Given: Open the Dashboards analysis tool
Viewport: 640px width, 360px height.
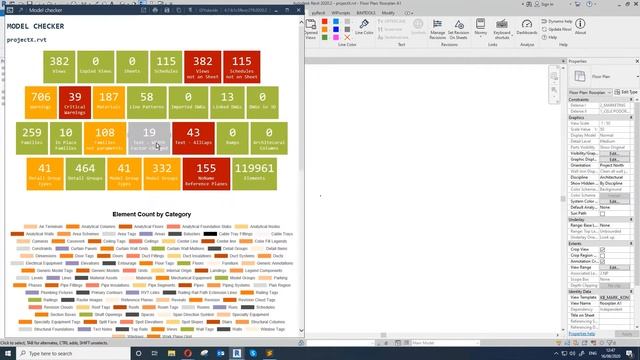Looking at the screenshot, I should click(x=527, y=27).
